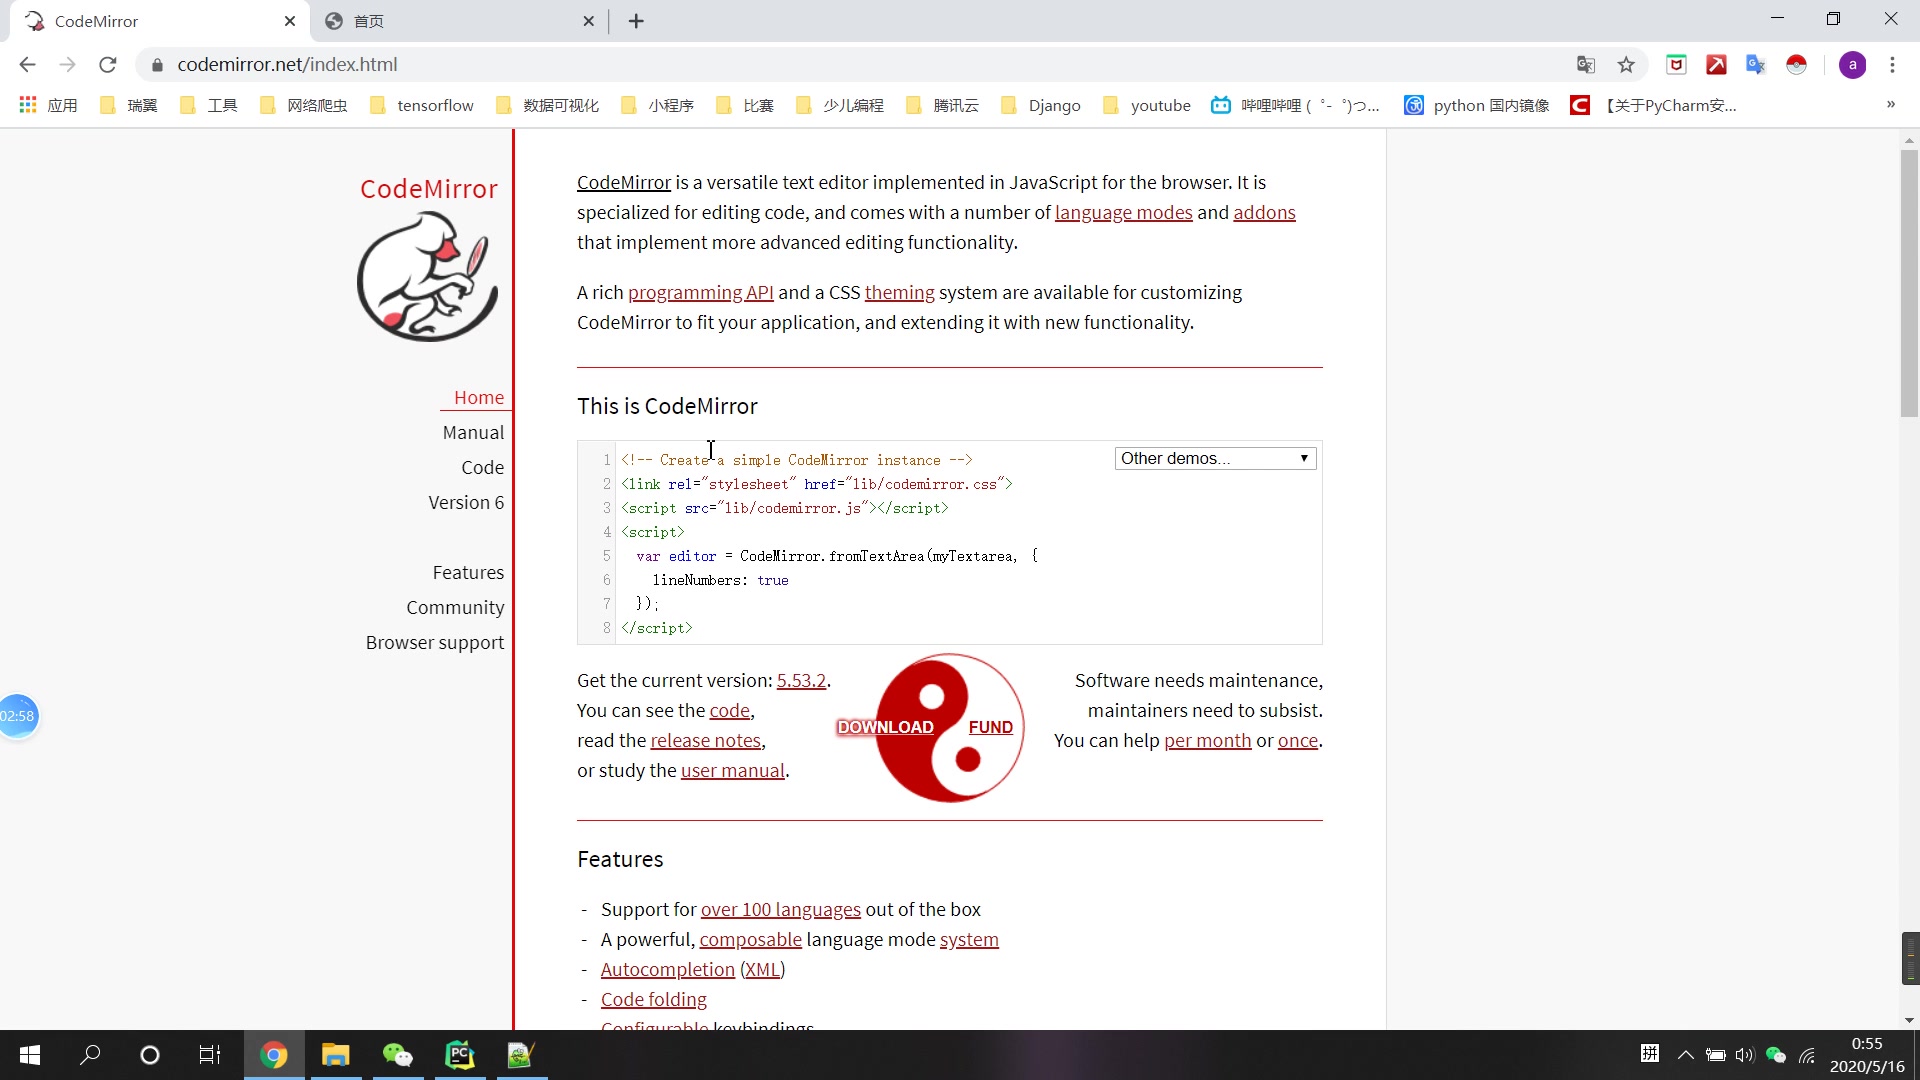The height and width of the screenshot is (1080, 1920).
Task: Click the DOWNLOAD half of yin-yang
Action: [885, 727]
